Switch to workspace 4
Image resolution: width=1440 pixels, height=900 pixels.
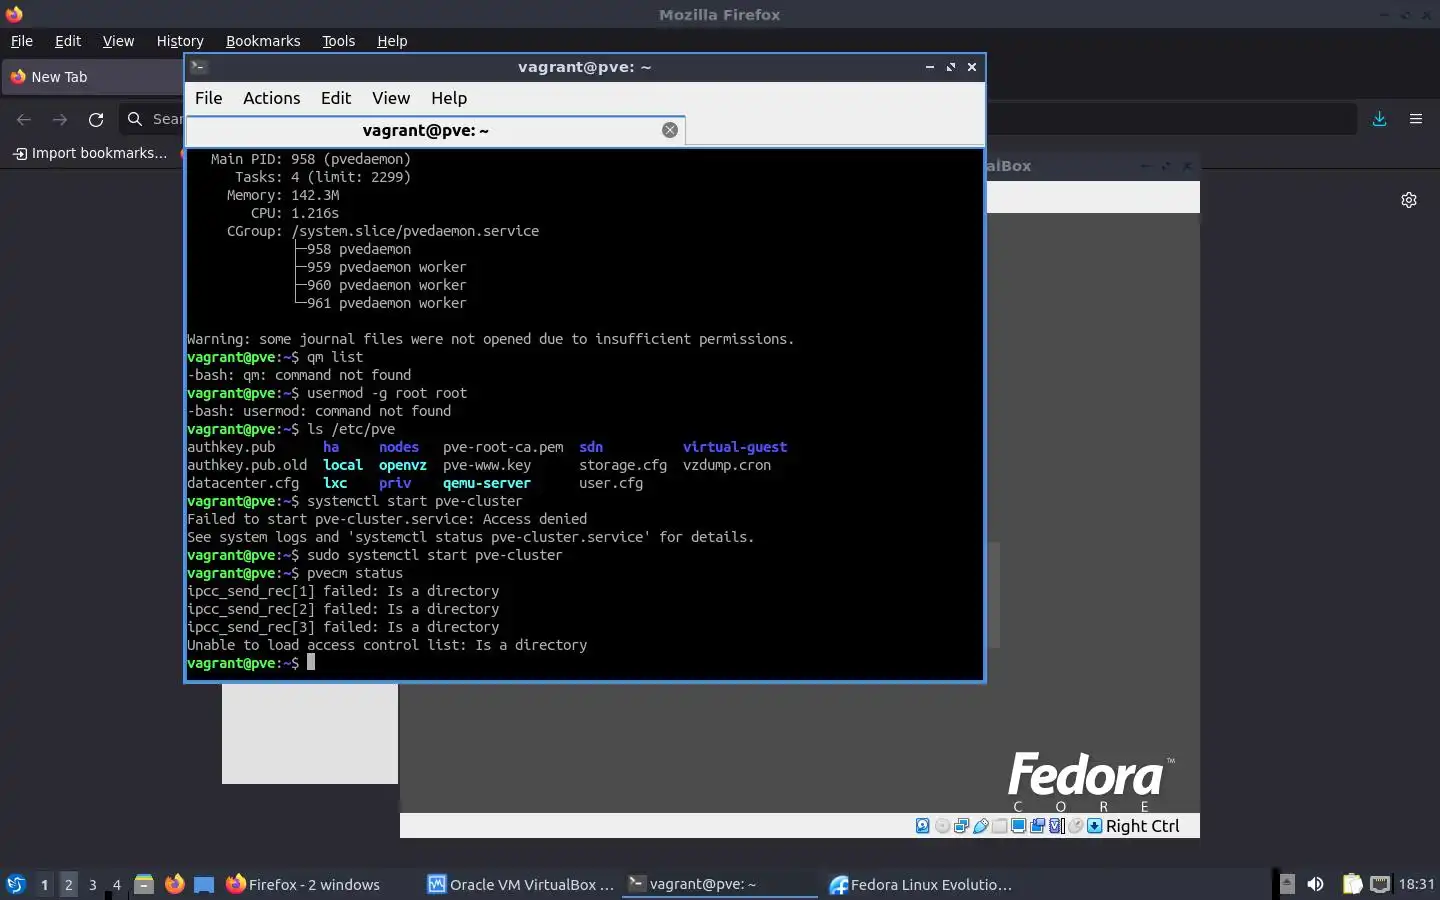[116, 885]
